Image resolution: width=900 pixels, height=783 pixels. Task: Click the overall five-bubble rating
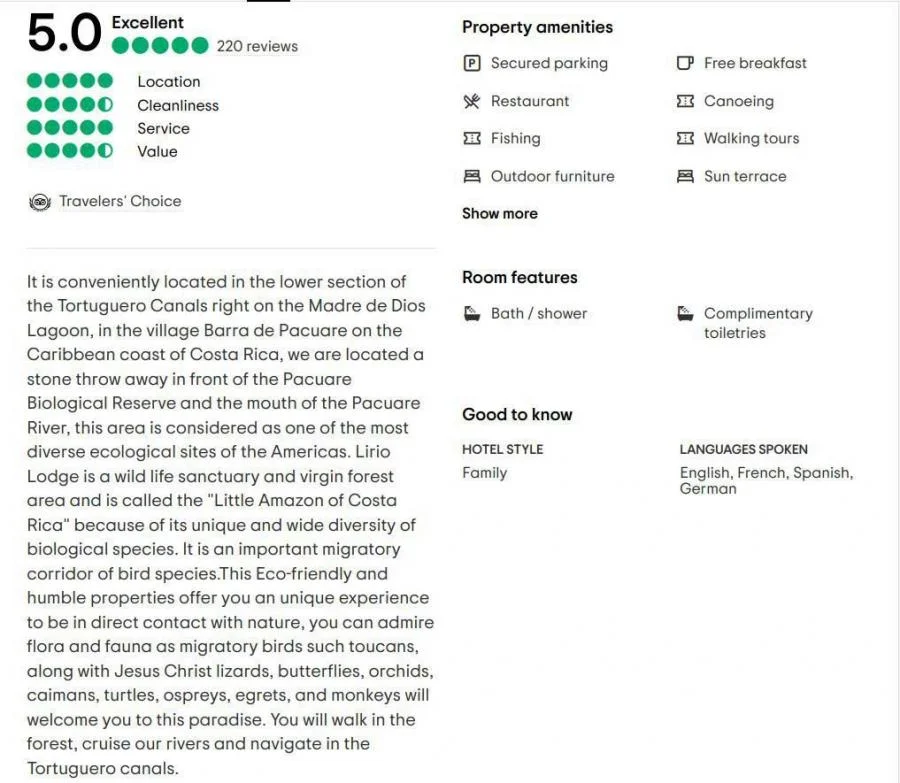tap(160, 46)
